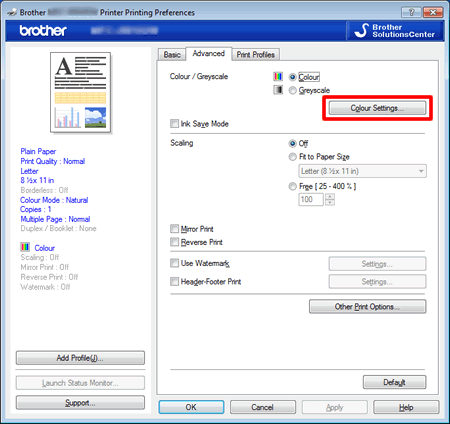
Task: Enable the Ink Save Mode checkbox
Action: tap(174, 124)
